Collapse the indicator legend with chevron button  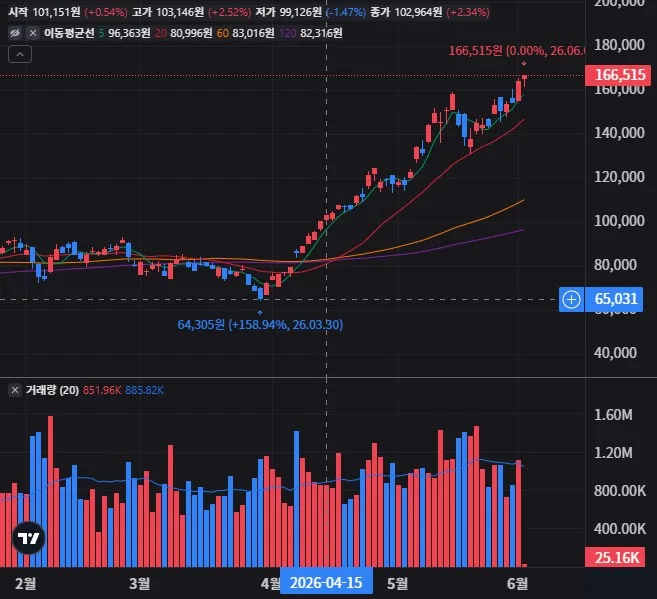[x=20, y=54]
